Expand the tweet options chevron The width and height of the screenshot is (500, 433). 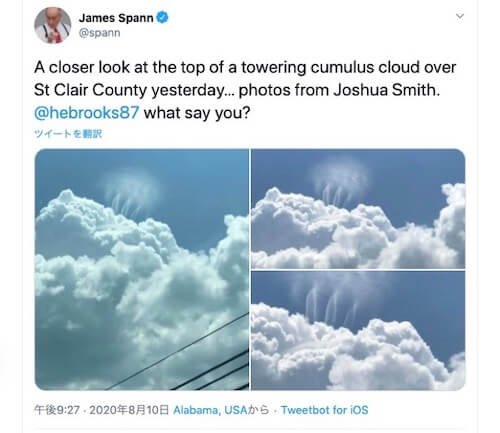(460, 16)
